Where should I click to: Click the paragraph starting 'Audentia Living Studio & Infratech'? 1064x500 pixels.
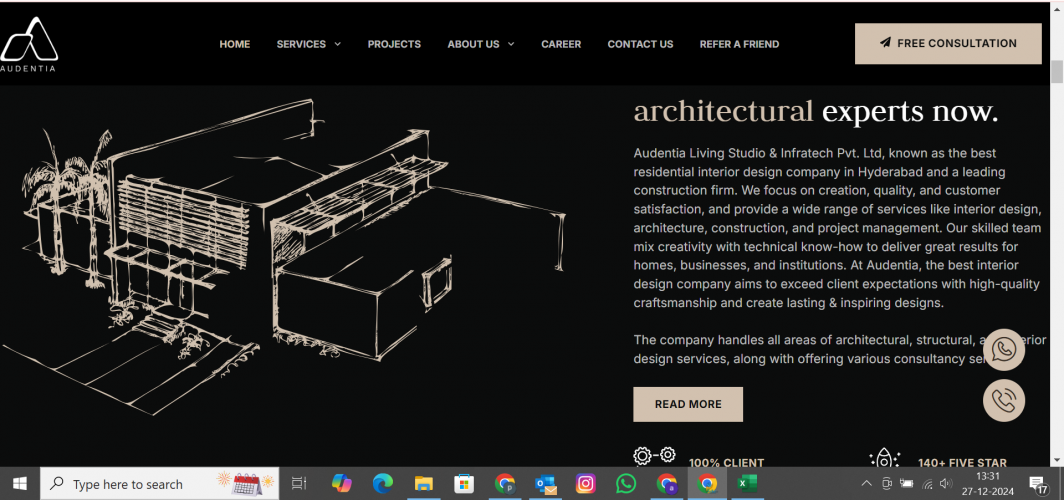coord(837,228)
